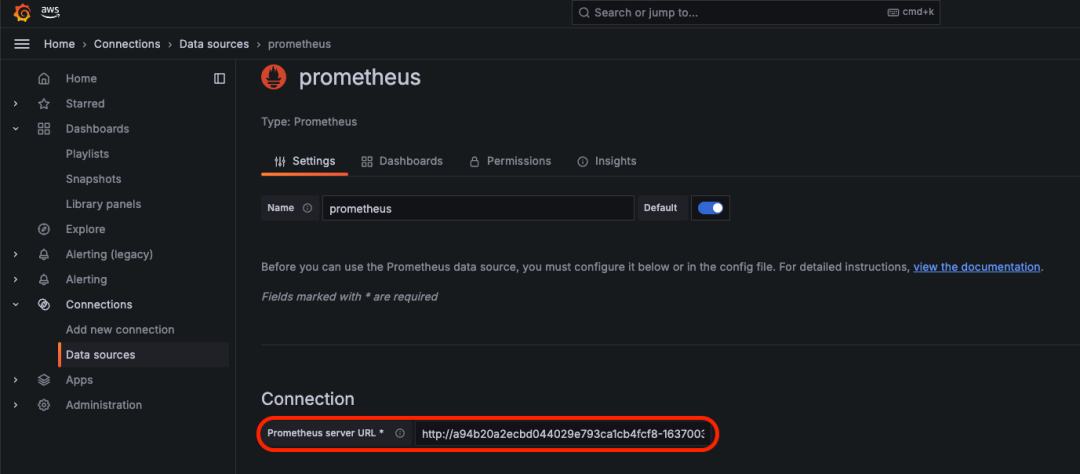Click the Name field info icon
The image size is (1080, 474).
(307, 208)
